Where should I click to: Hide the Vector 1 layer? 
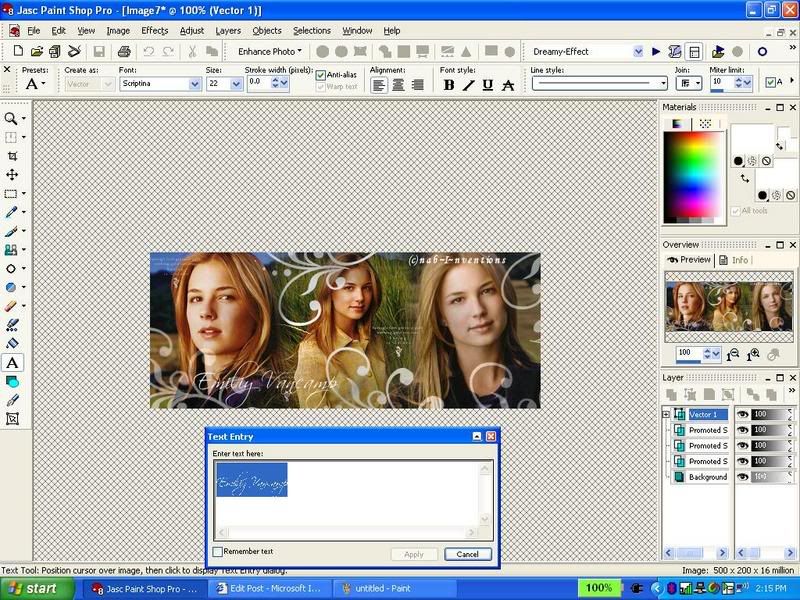743,415
